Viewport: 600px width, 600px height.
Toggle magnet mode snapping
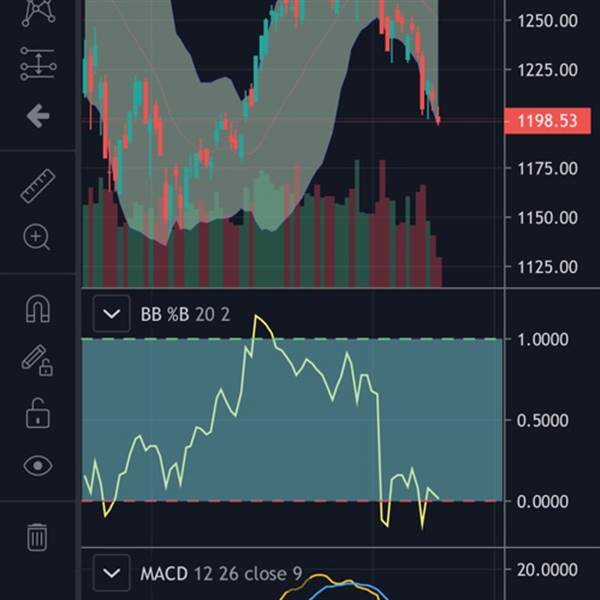38,309
